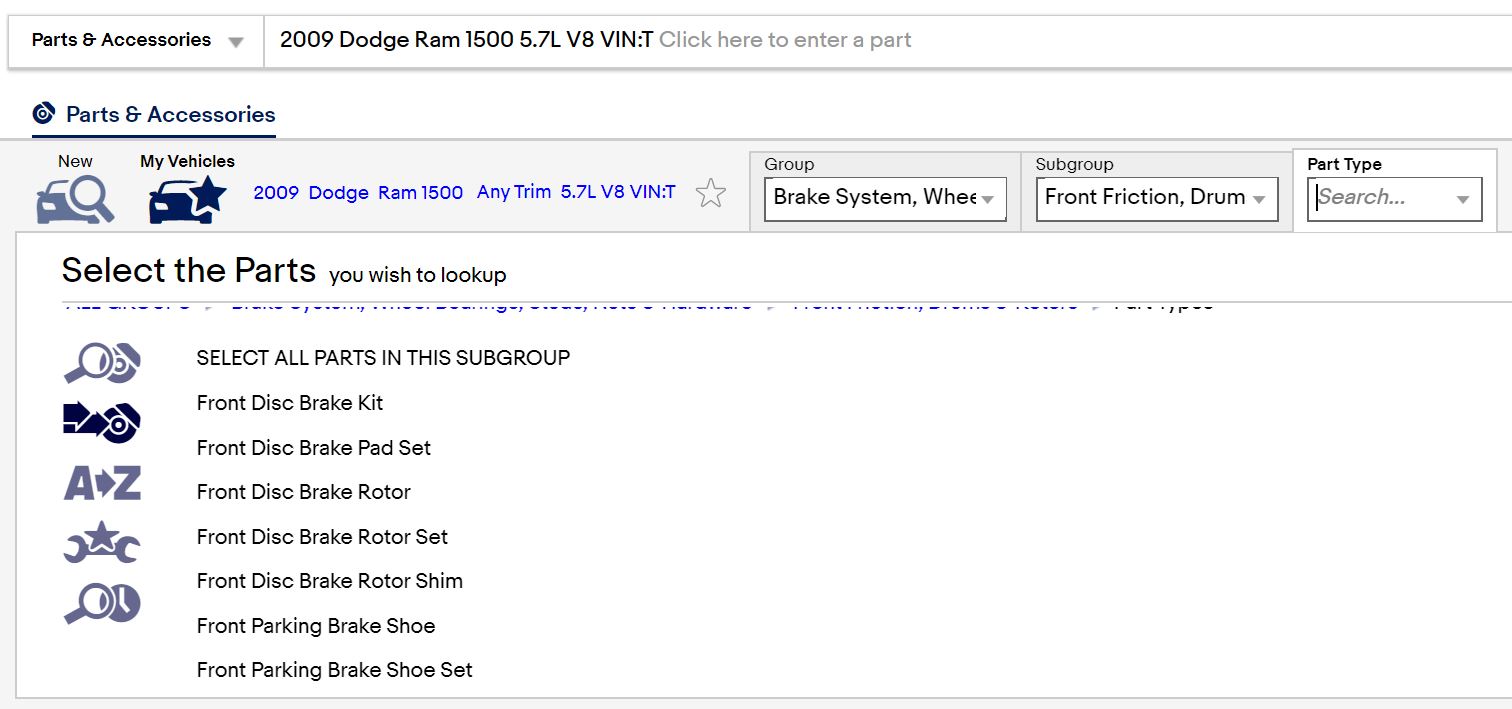Click the 2009 year link

[x=276, y=192]
